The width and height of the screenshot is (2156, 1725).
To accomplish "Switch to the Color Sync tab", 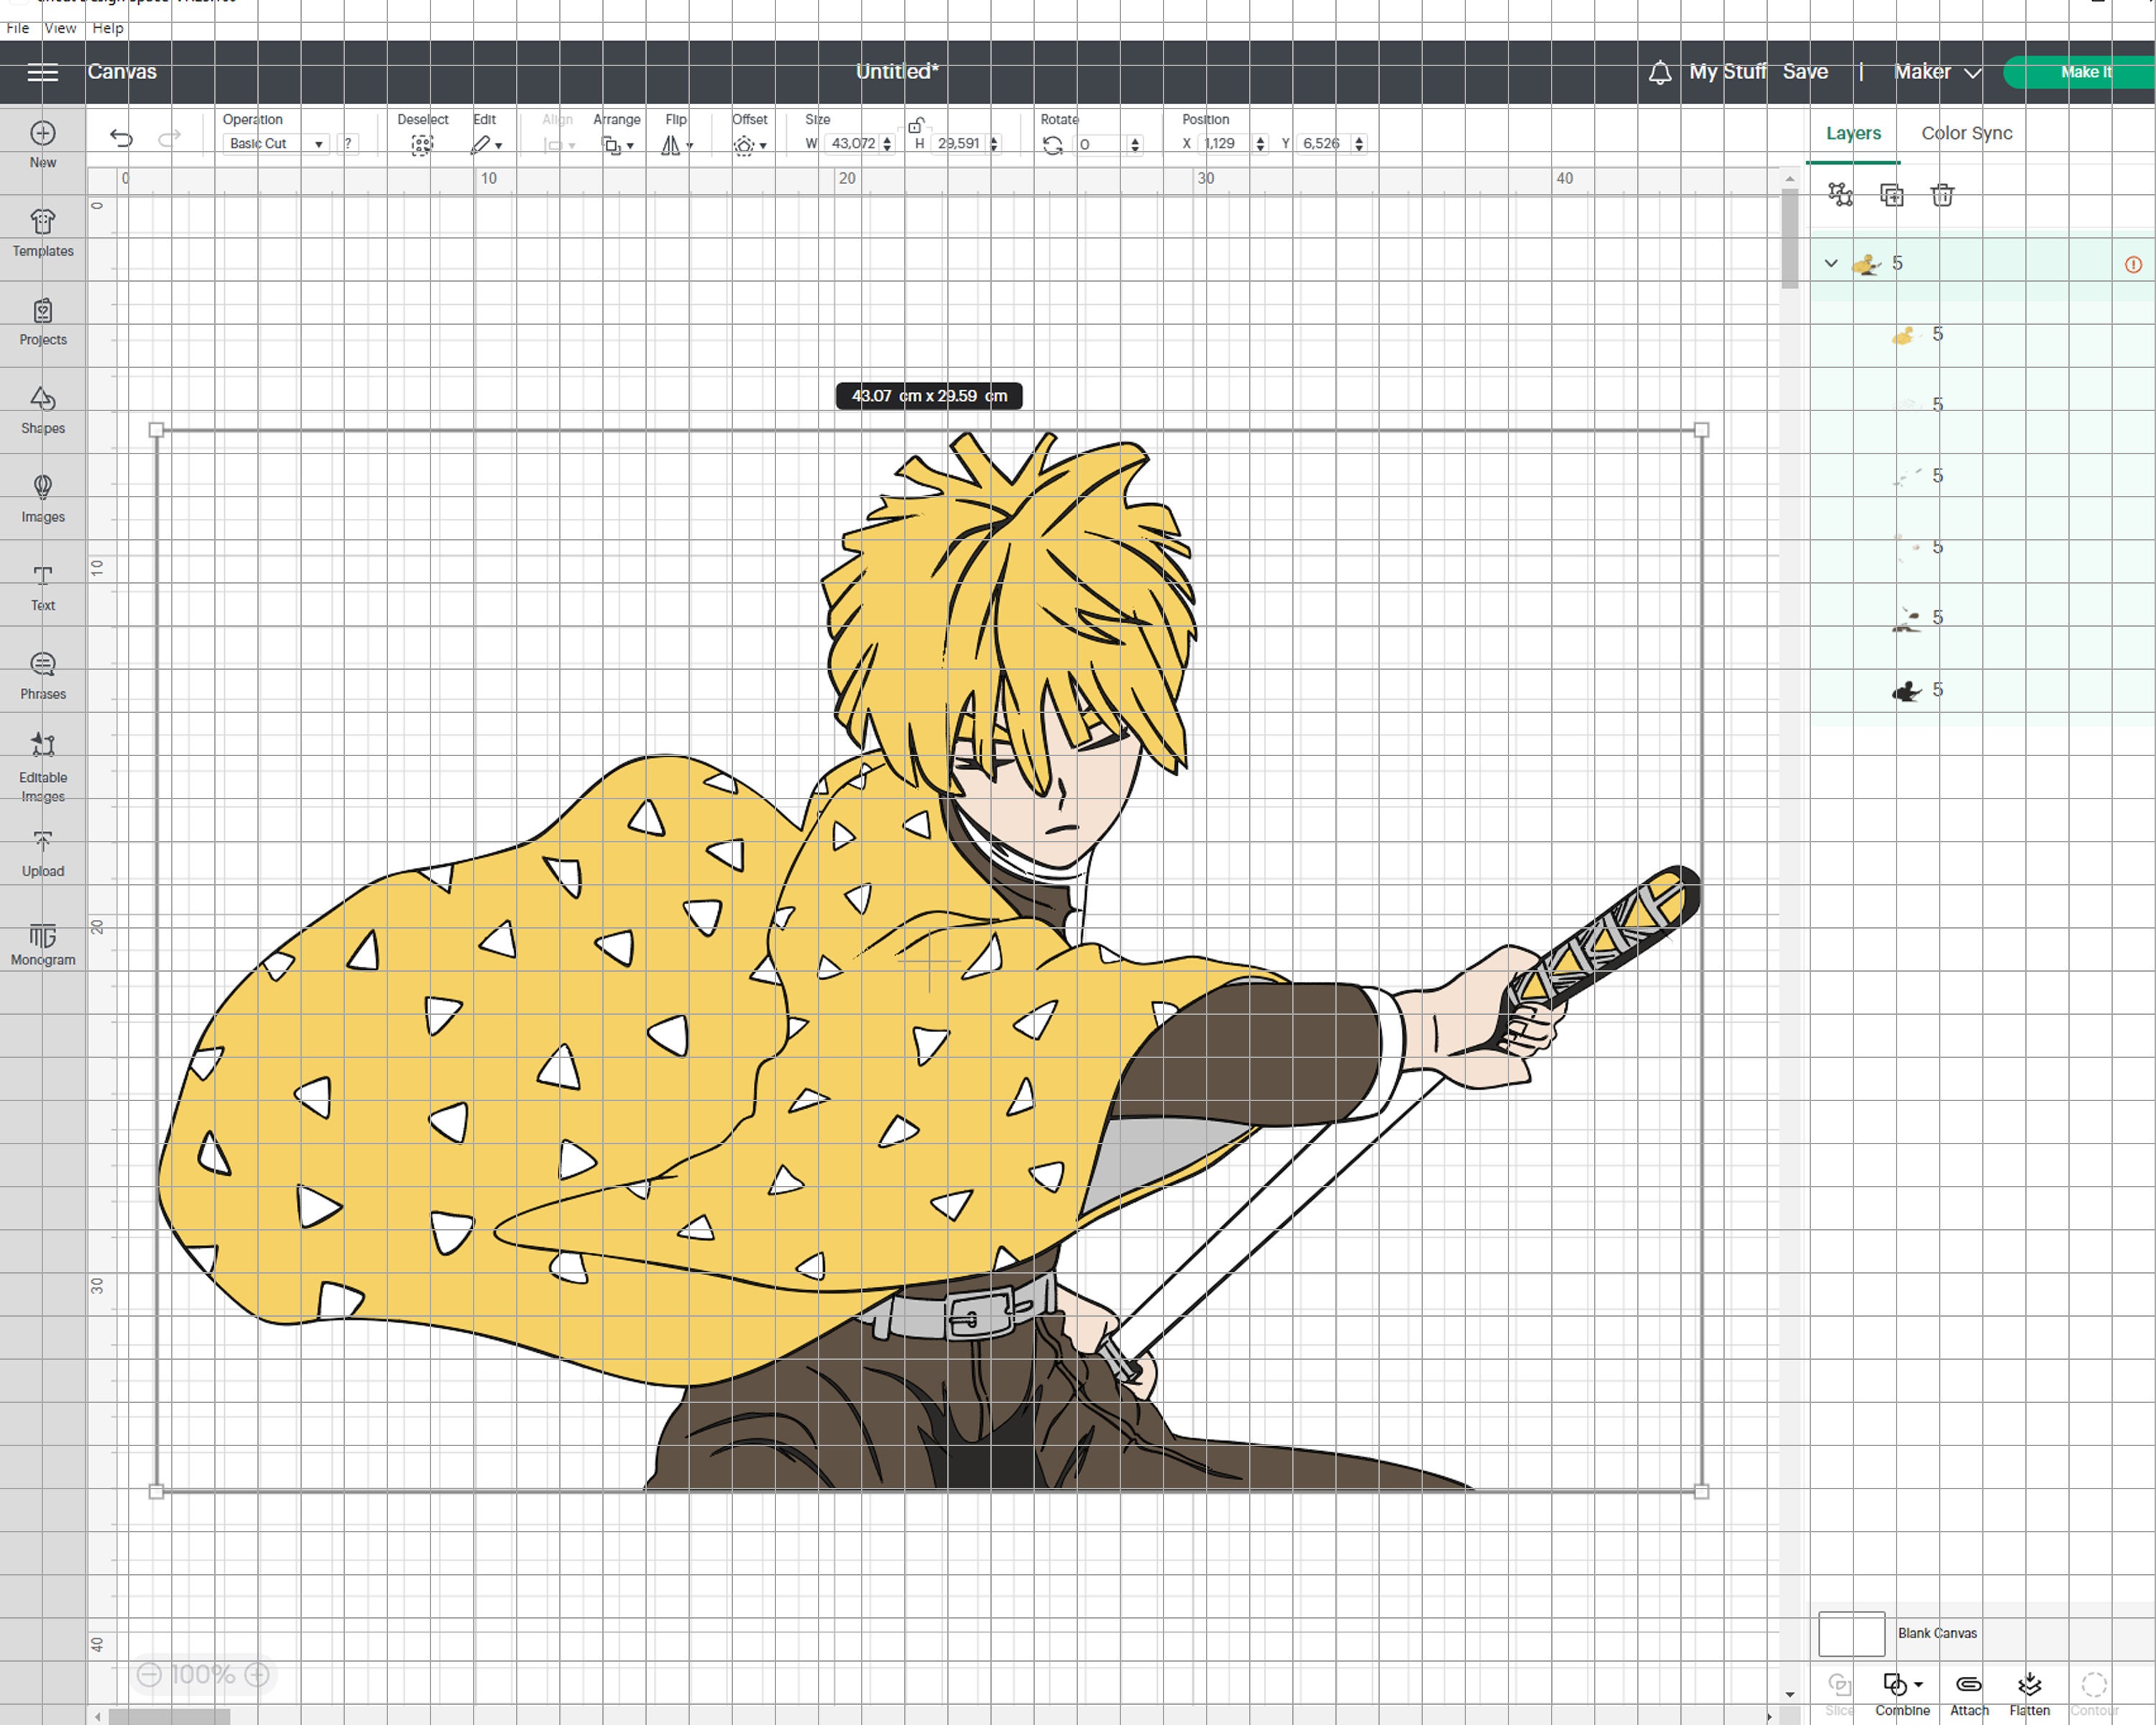I will coord(1966,133).
